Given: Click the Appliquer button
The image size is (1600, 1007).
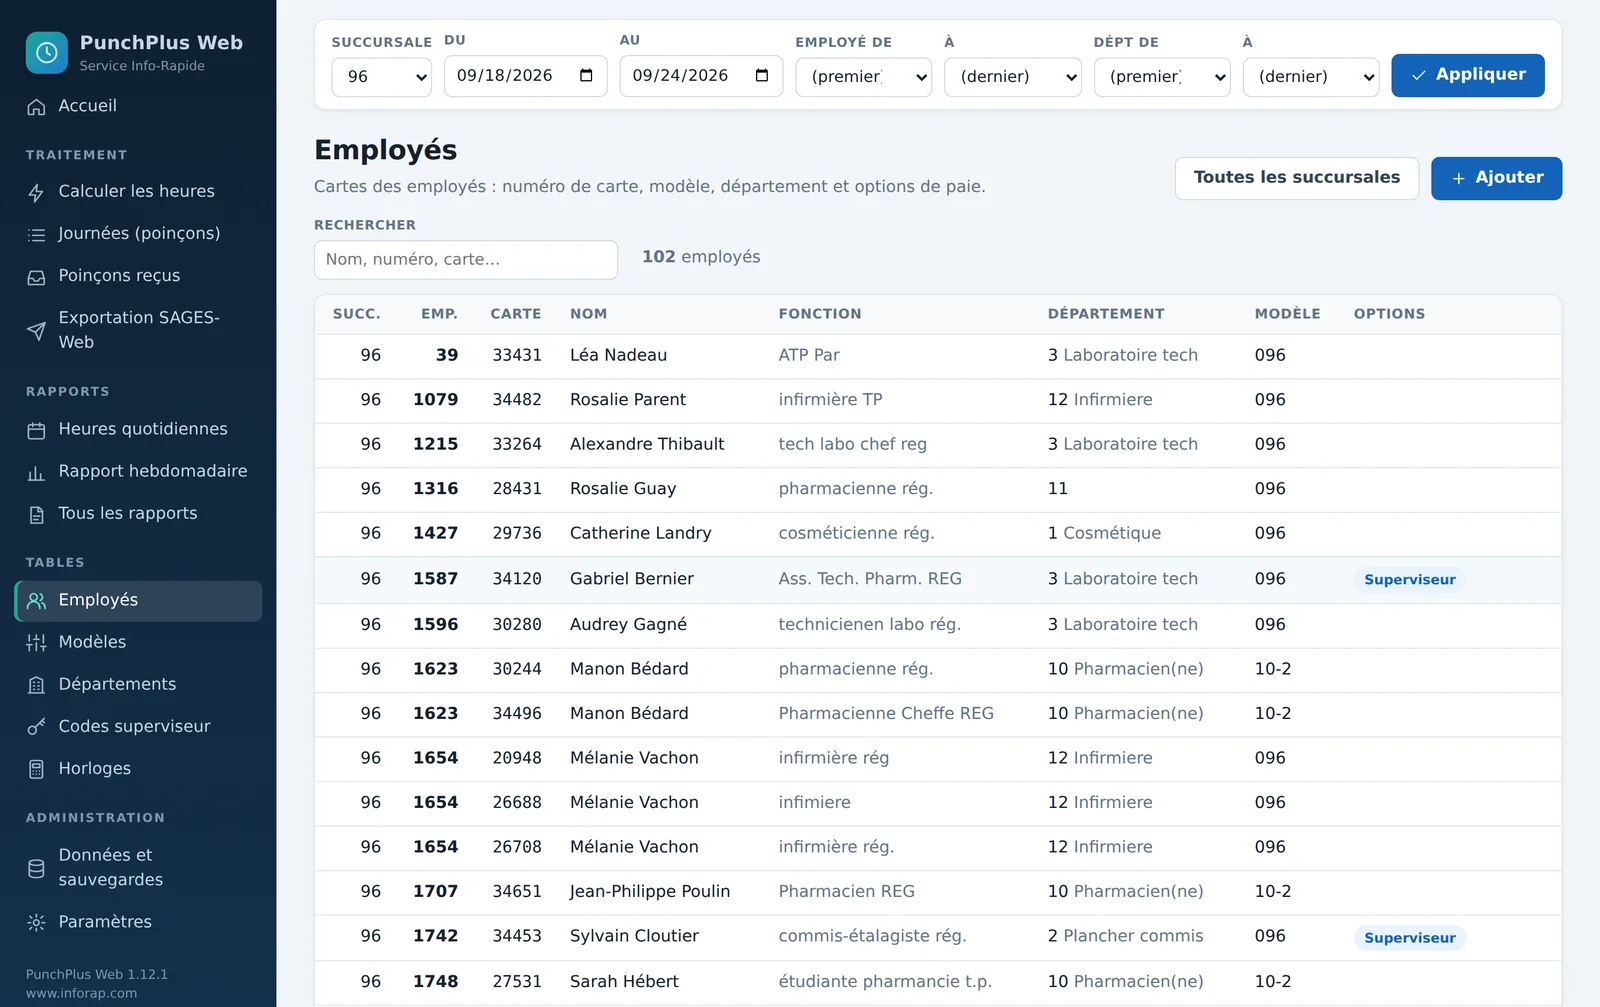Looking at the screenshot, I should tap(1468, 75).
